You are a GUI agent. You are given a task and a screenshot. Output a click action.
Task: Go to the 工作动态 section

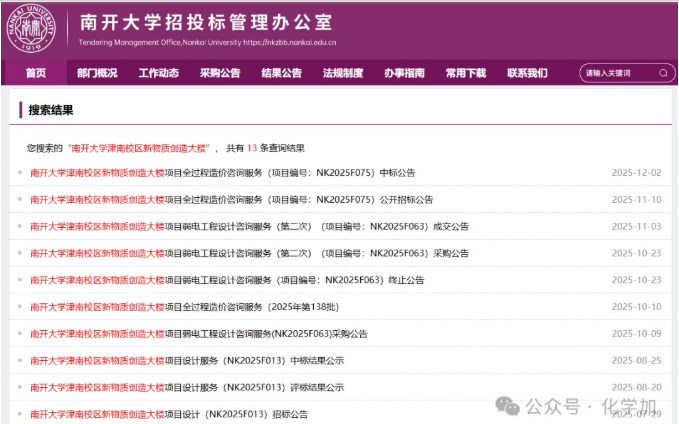point(158,73)
